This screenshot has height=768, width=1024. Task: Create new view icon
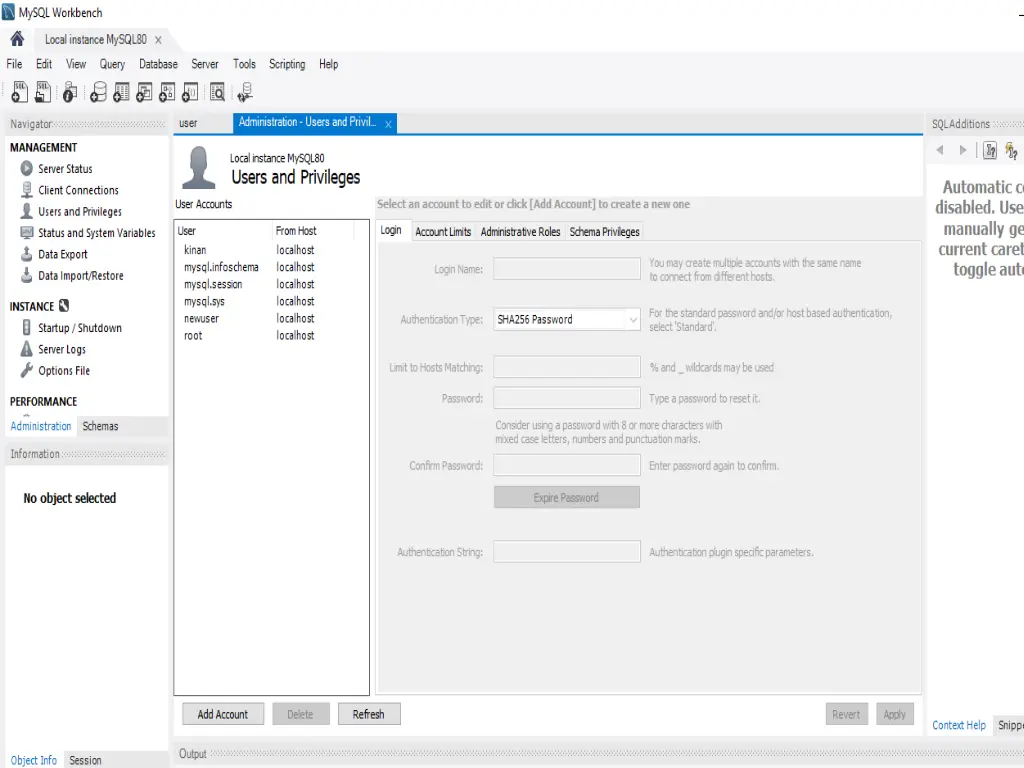[x=144, y=92]
